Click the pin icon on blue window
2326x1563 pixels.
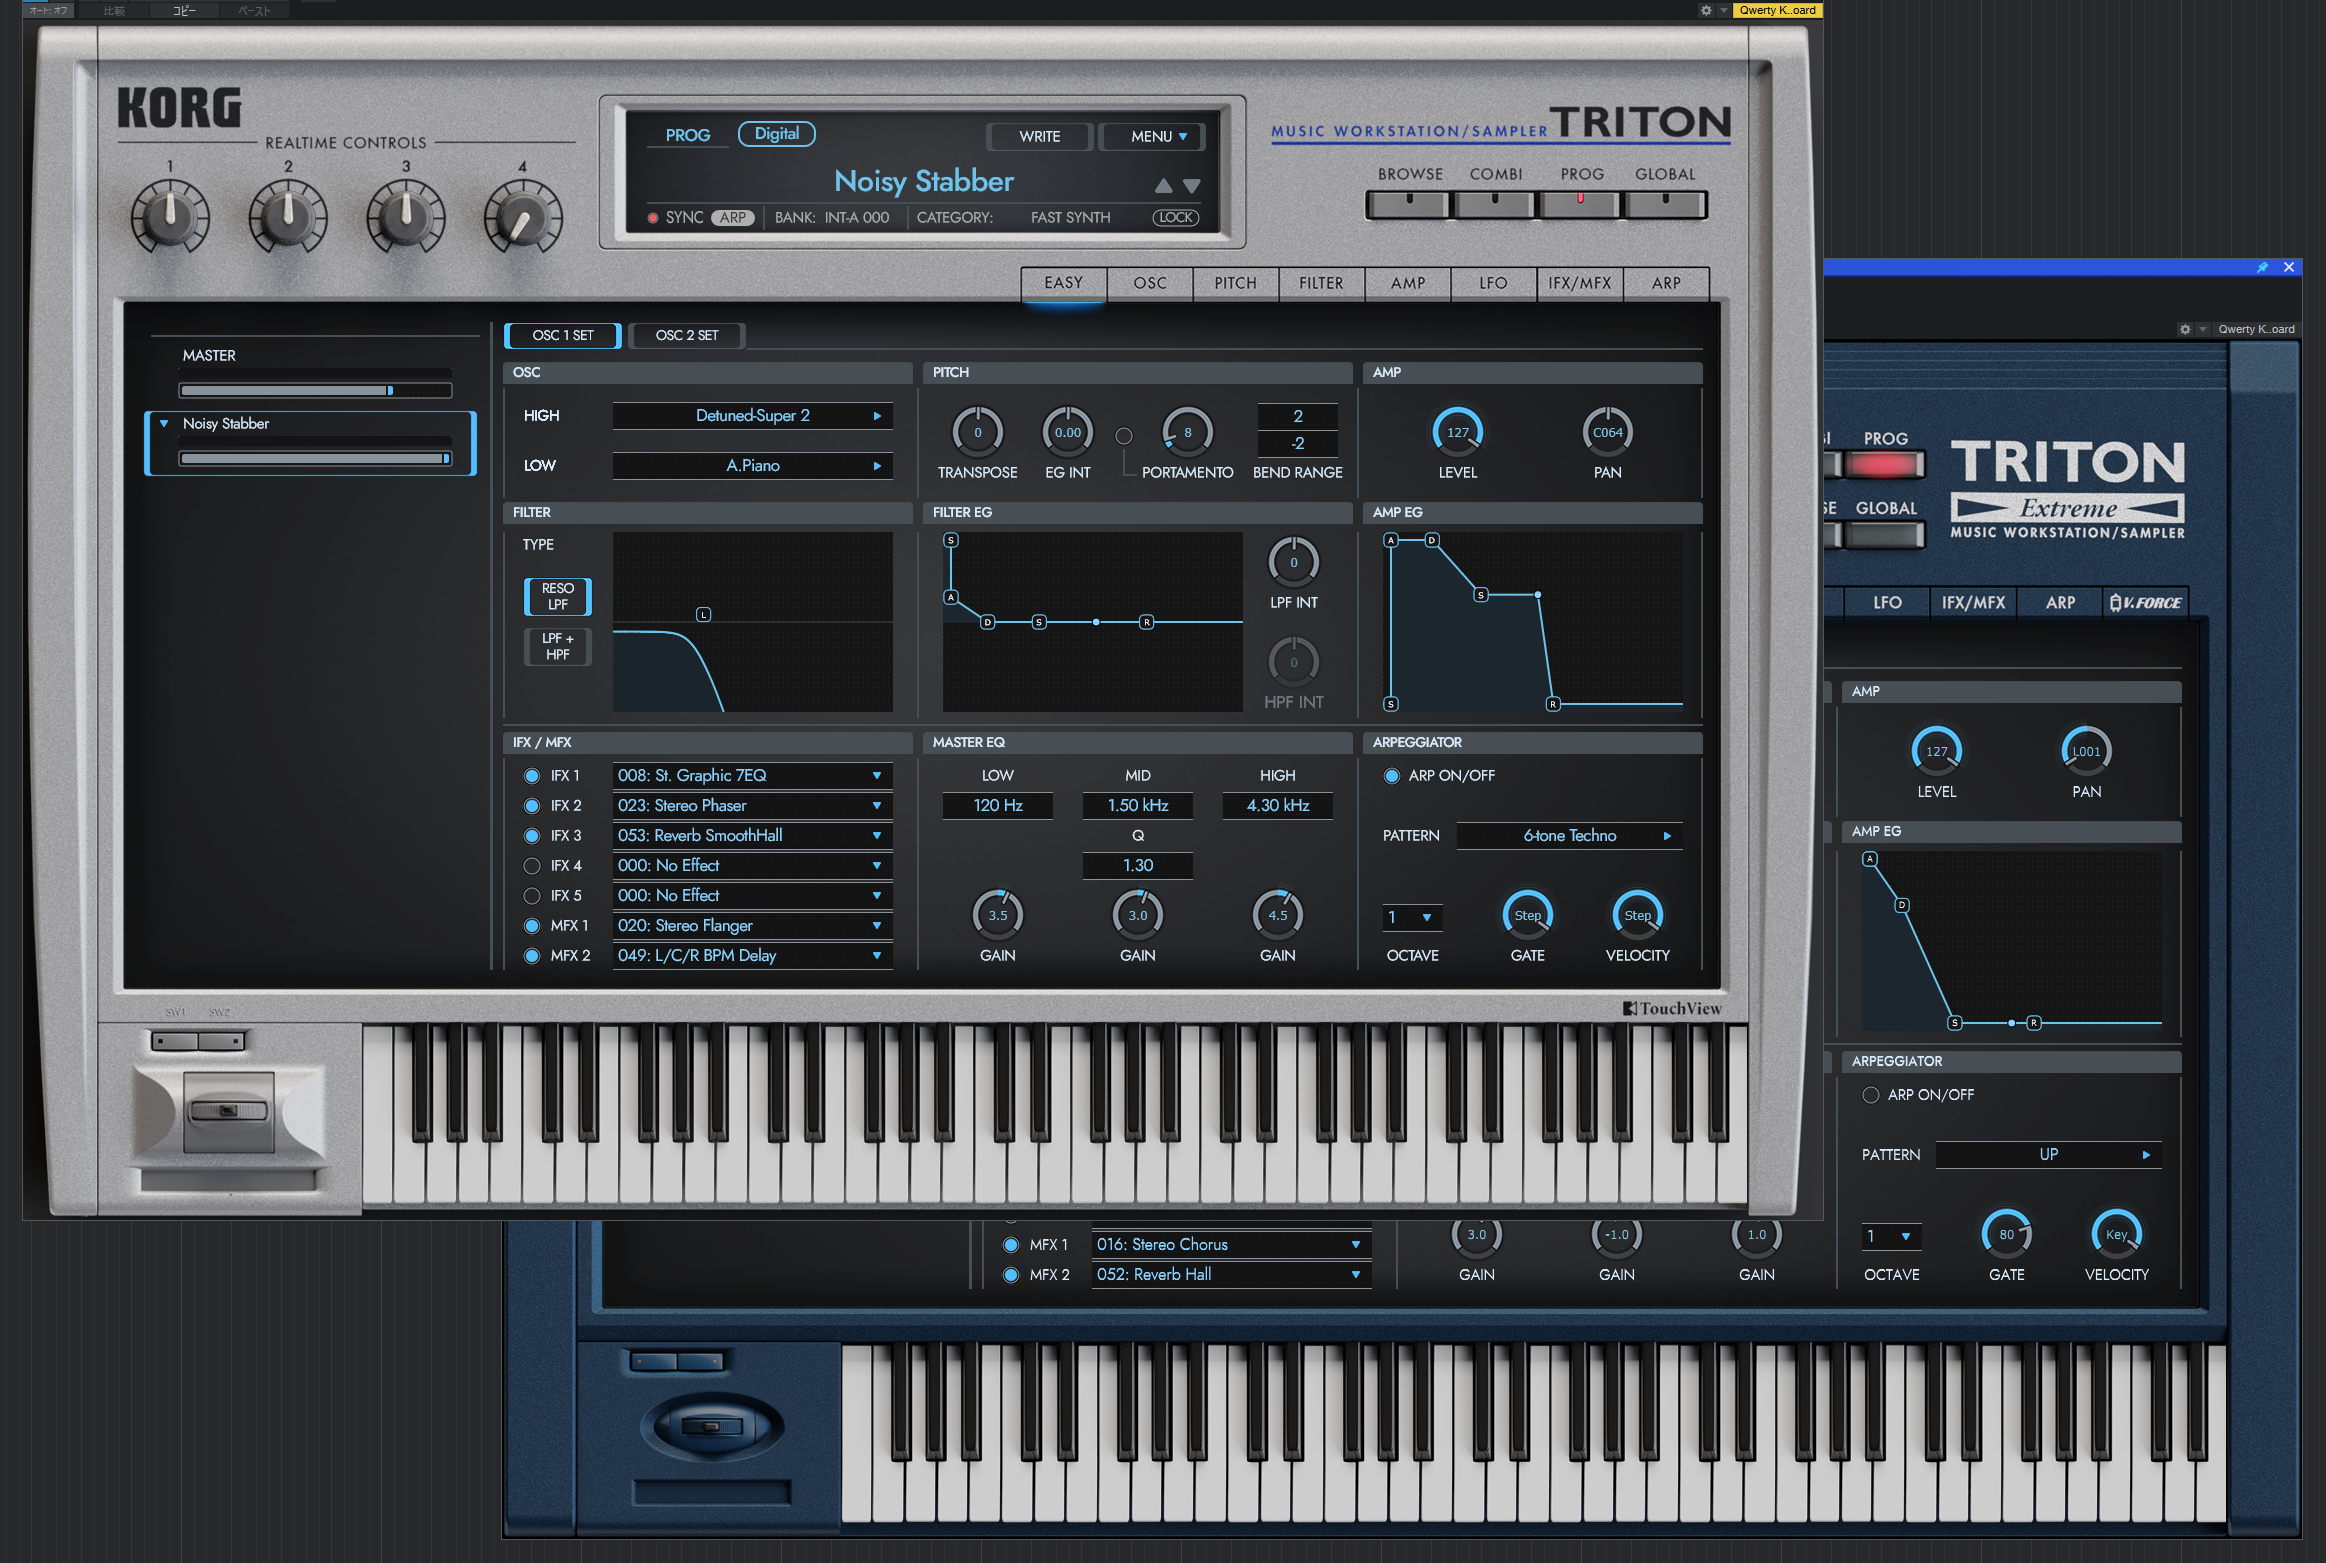[x=2262, y=267]
